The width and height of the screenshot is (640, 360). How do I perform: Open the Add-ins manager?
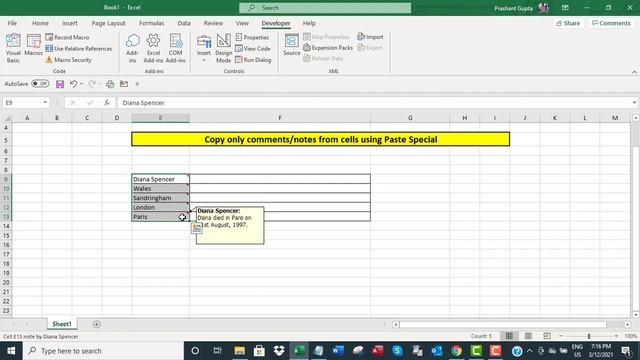(132, 48)
